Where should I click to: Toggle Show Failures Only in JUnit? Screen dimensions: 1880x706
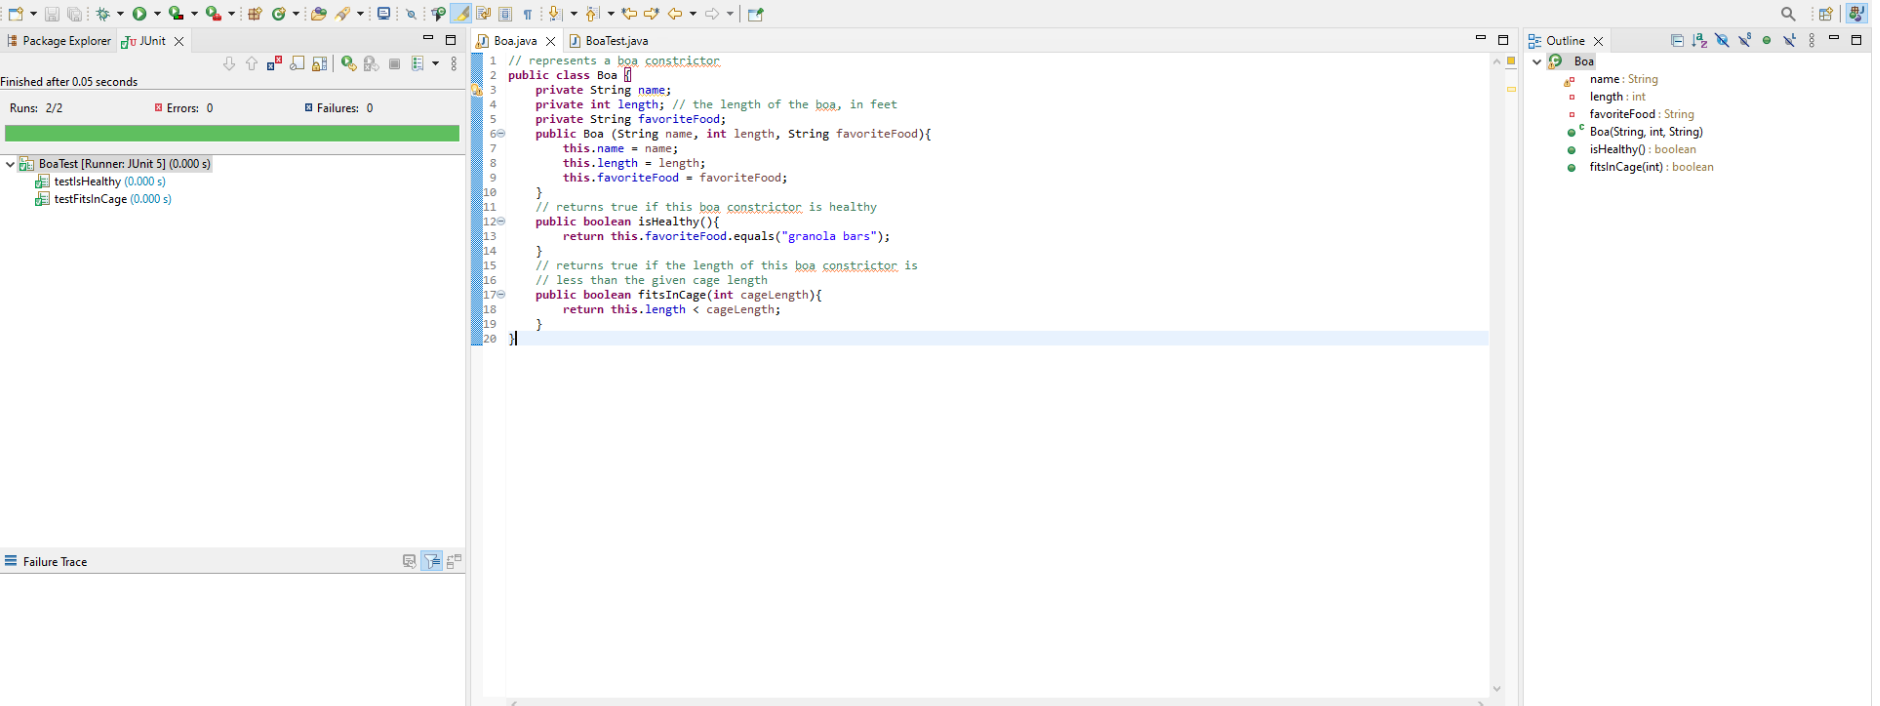(x=274, y=63)
